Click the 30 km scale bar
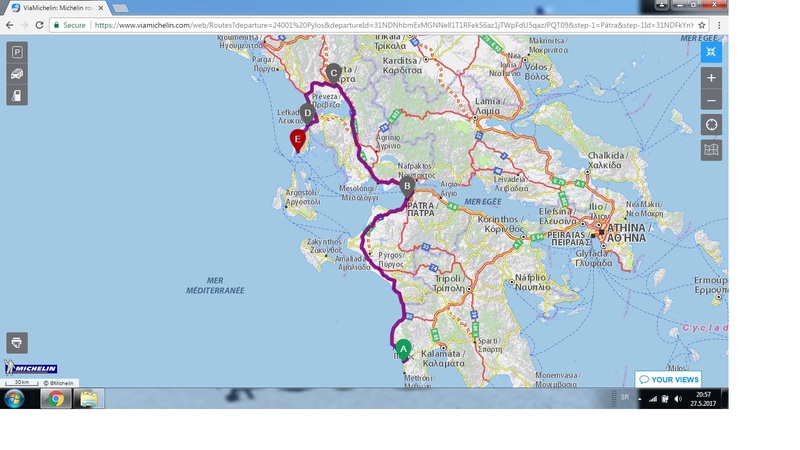Screen dimensions: 800x450 [x=21, y=383]
